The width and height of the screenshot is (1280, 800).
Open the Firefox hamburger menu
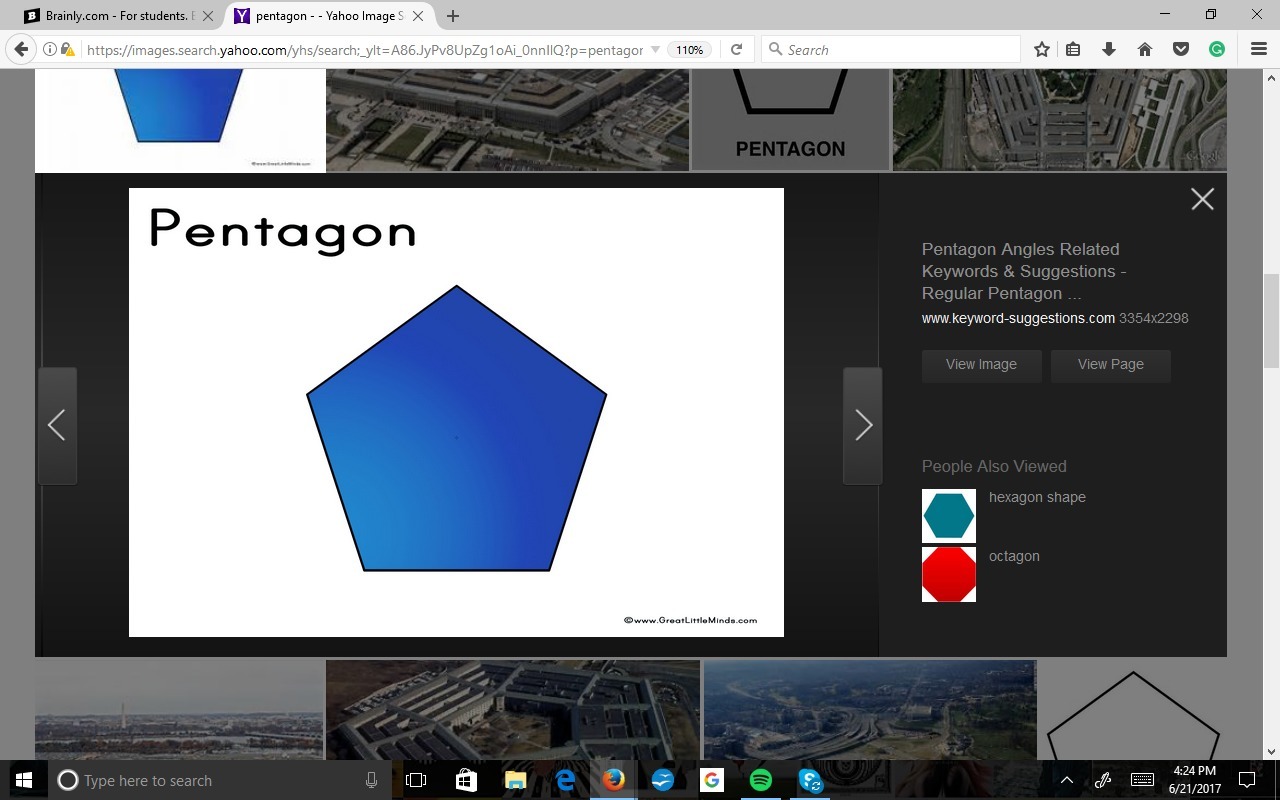pyautogui.click(x=1259, y=49)
